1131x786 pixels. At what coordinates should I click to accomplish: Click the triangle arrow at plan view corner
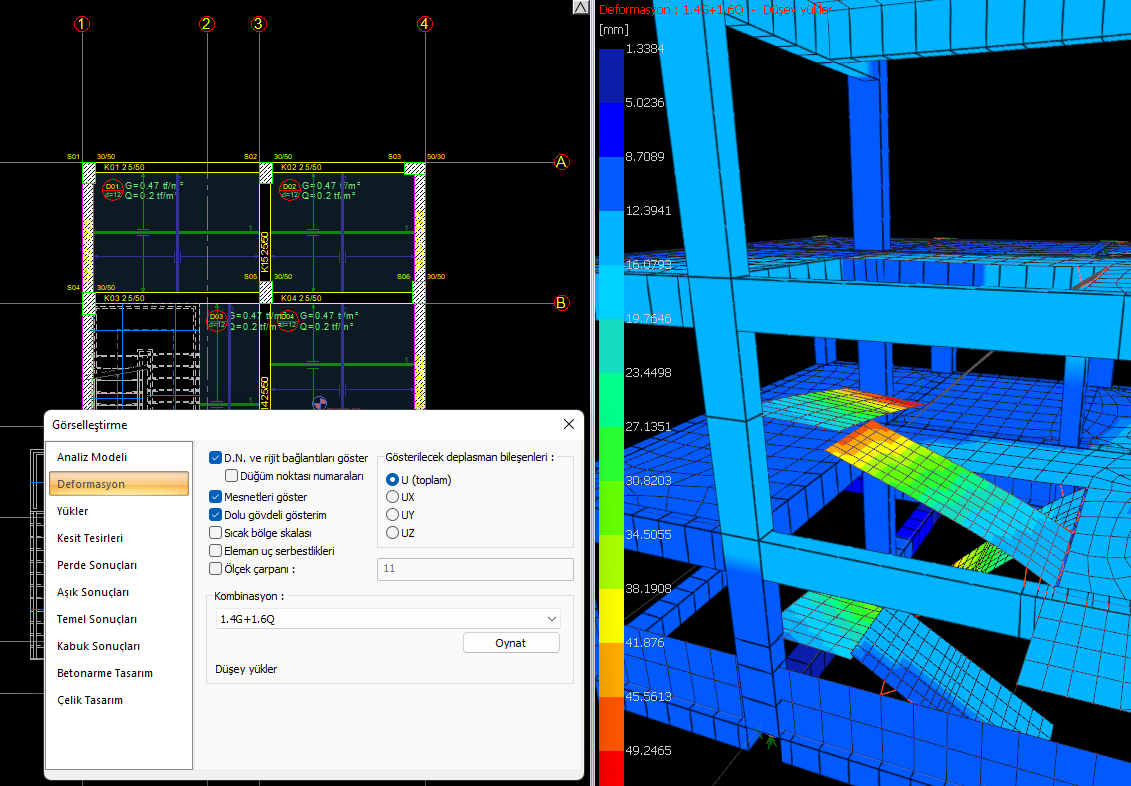point(580,8)
